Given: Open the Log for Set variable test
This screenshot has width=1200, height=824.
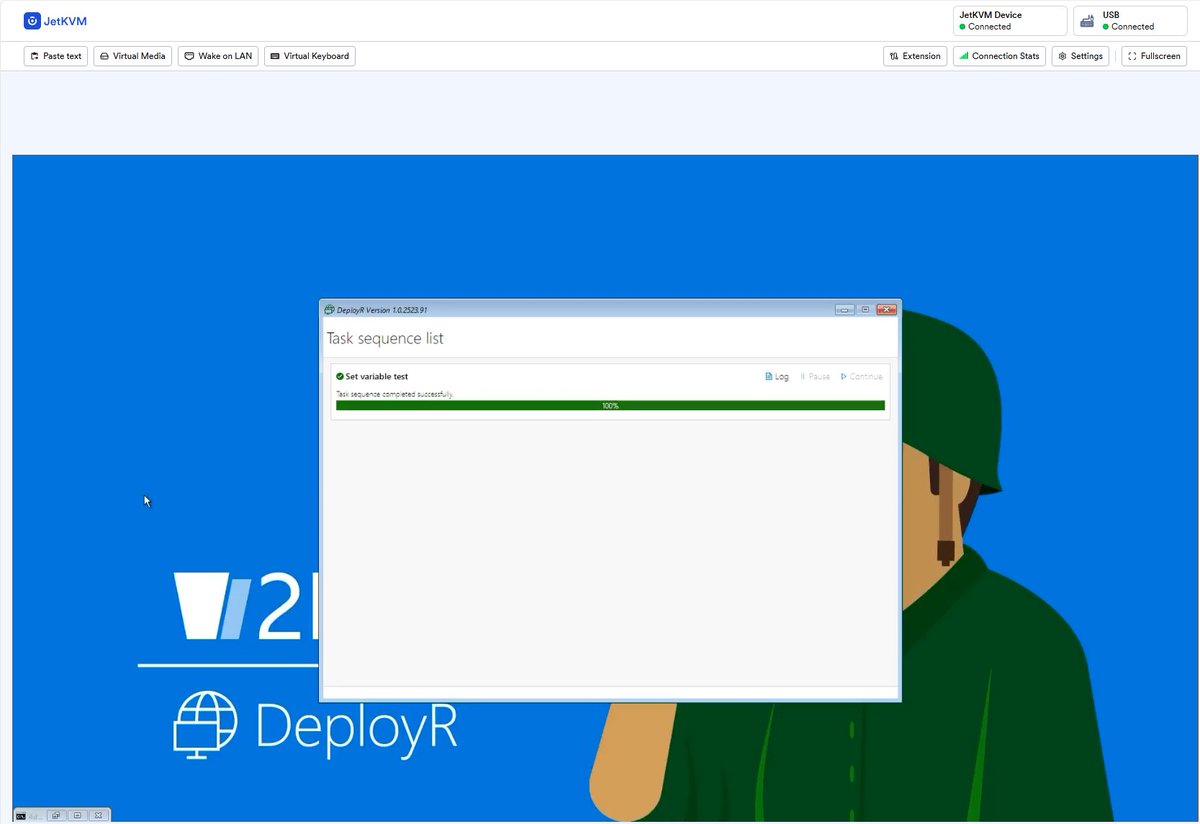Looking at the screenshot, I should (x=777, y=376).
